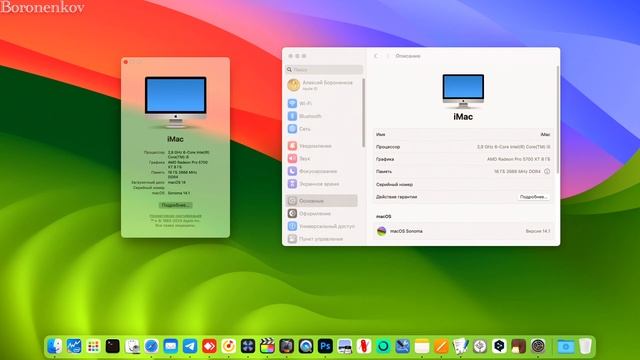Go forward with the Settings forward chevron
640x360 pixels.
tap(387, 56)
